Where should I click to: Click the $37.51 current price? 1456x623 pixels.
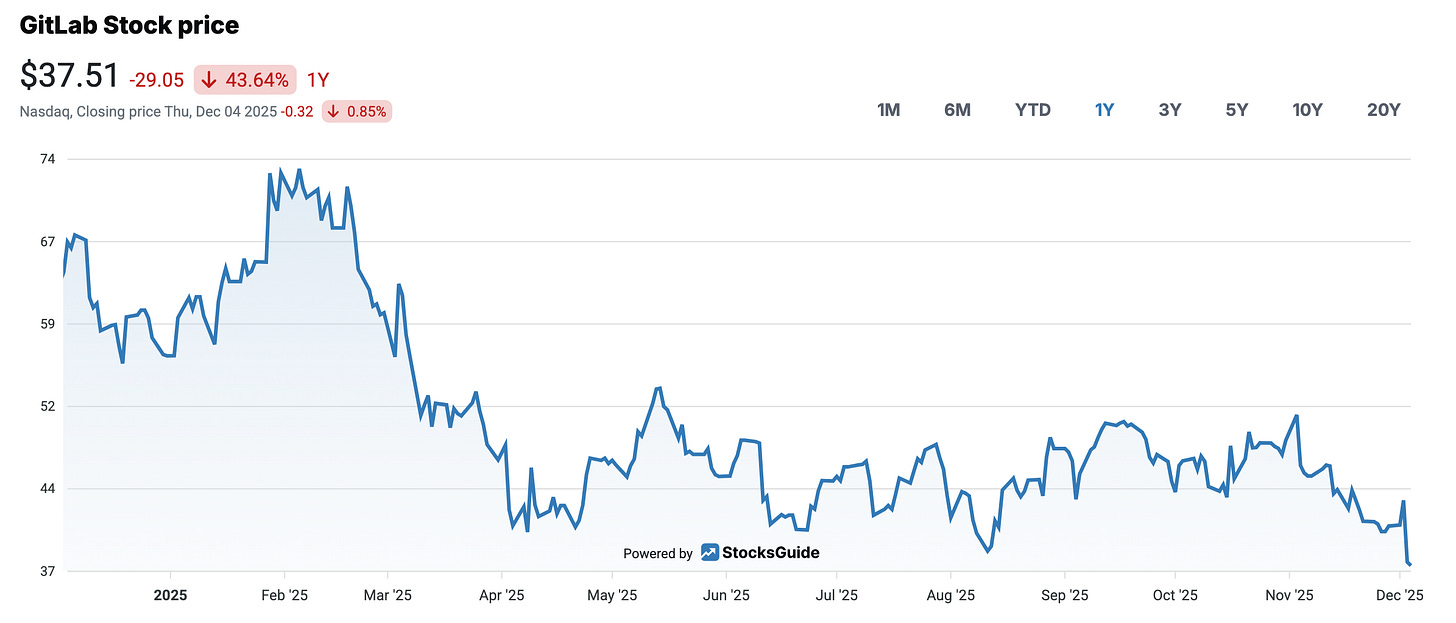pyautogui.click(x=70, y=75)
